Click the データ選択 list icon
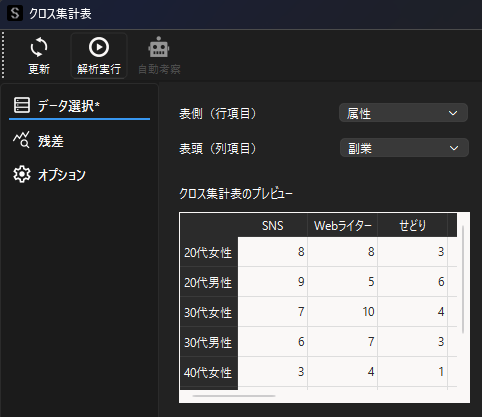This screenshot has width=482, height=417. (x=22, y=105)
